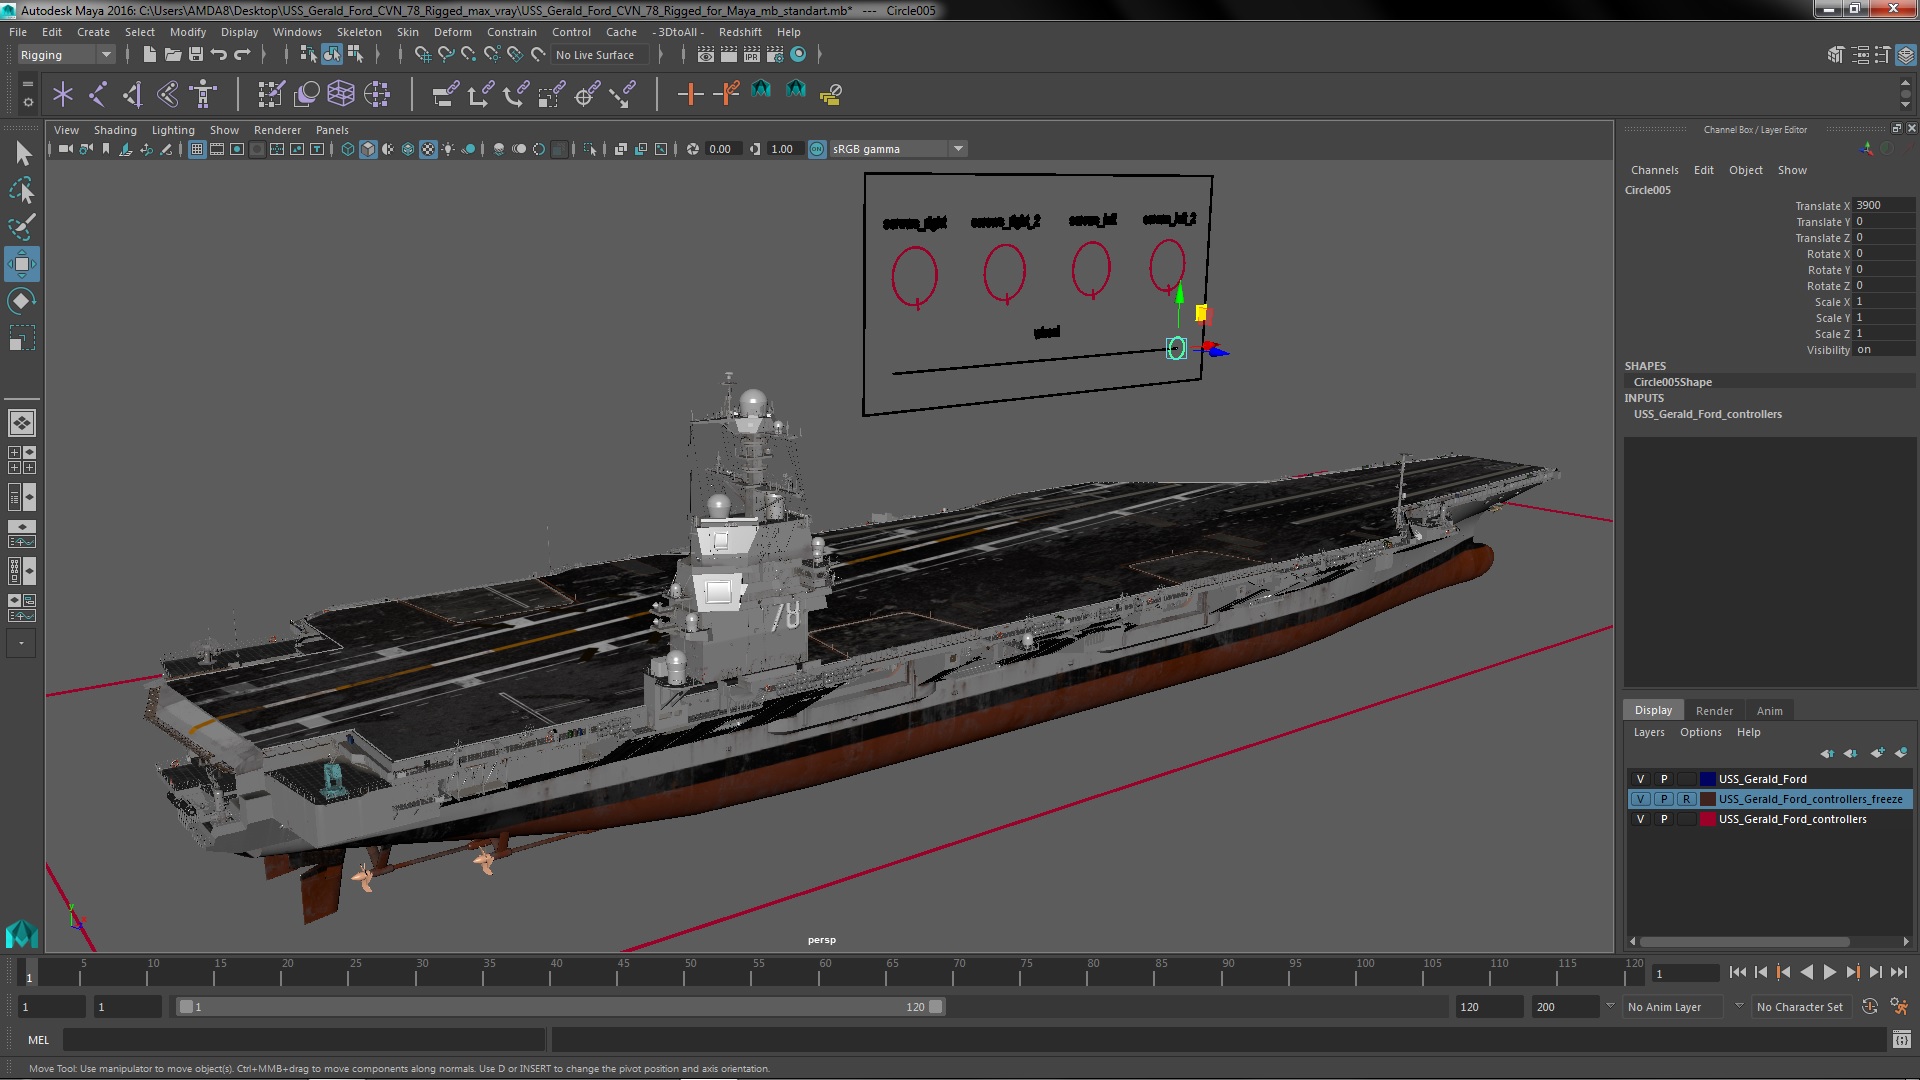
Task: Save the scene with the floppy icon
Action: [196, 55]
